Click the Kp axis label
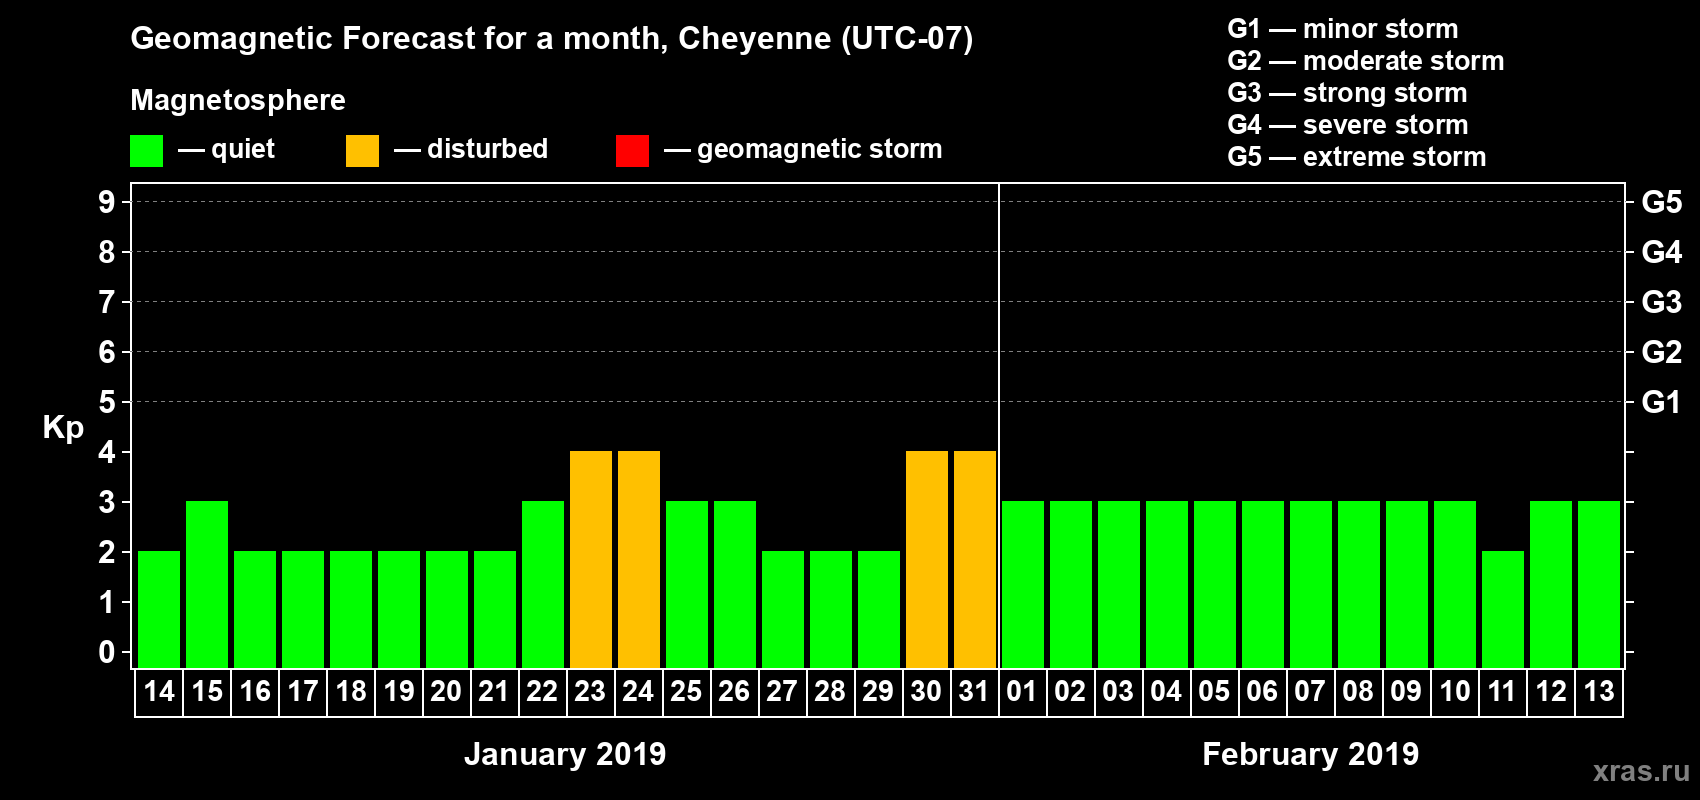 click(x=63, y=428)
